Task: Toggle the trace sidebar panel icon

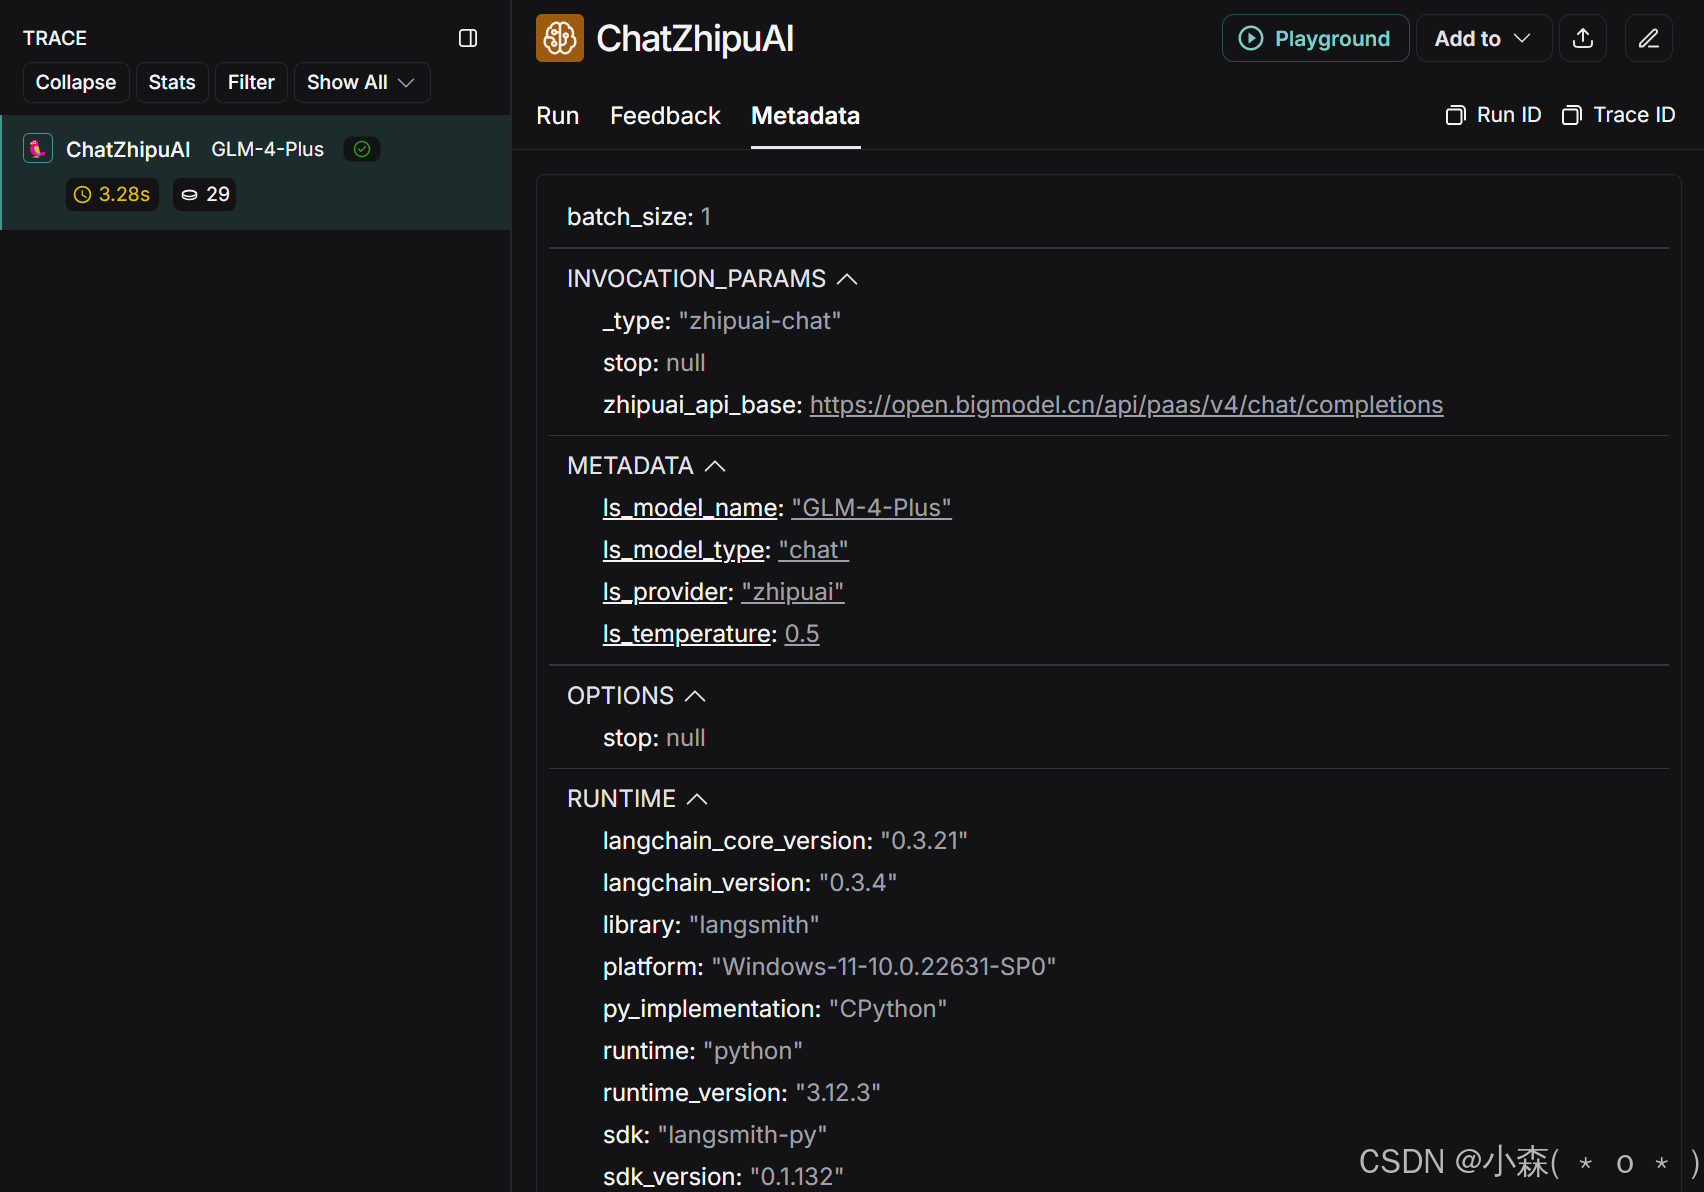Action: [x=467, y=38]
